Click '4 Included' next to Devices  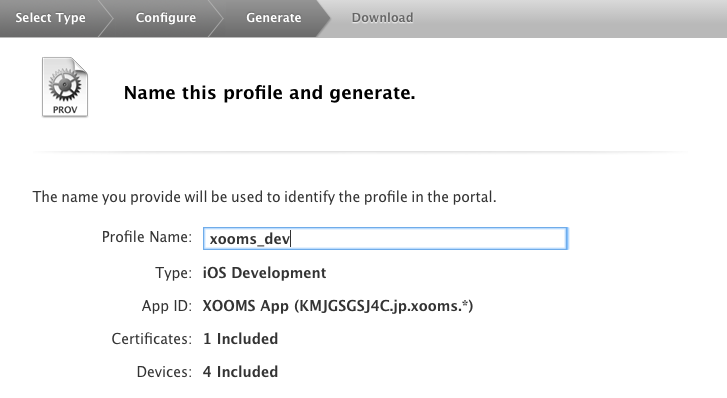click(x=240, y=372)
